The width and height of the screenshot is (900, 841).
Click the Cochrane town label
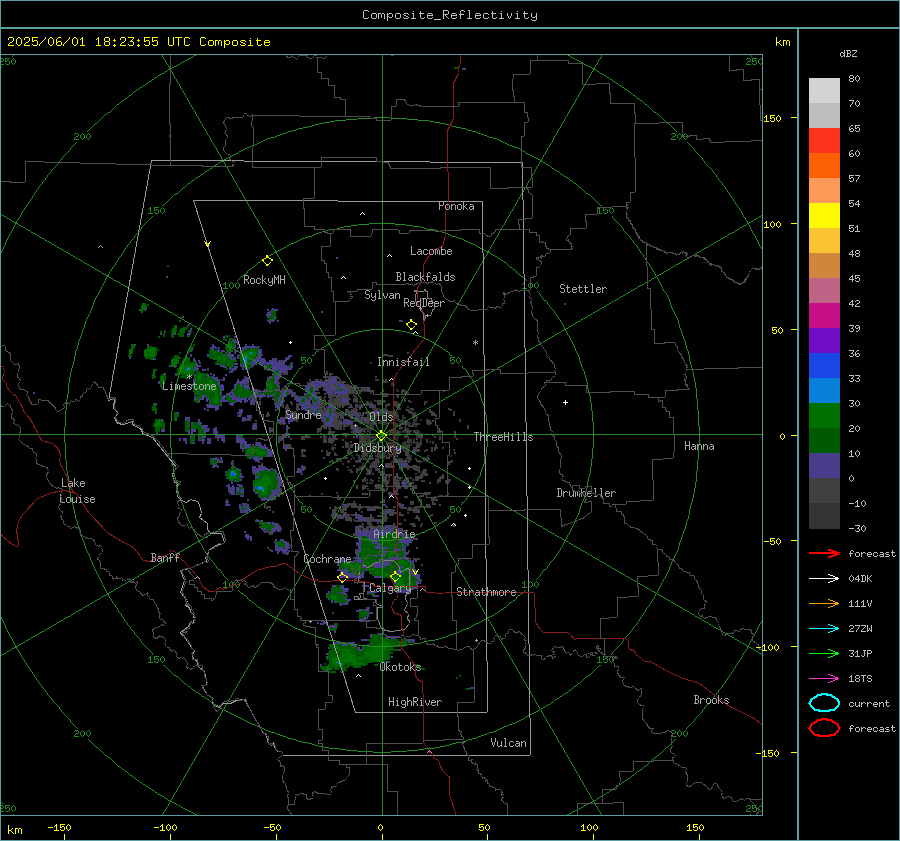point(327,559)
